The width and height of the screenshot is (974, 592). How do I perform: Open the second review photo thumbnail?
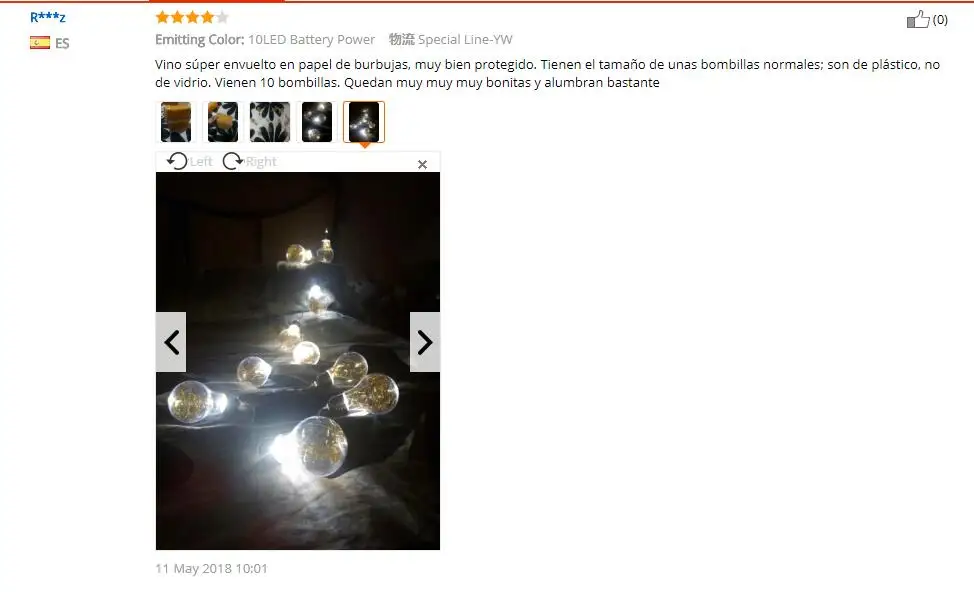tap(223, 122)
